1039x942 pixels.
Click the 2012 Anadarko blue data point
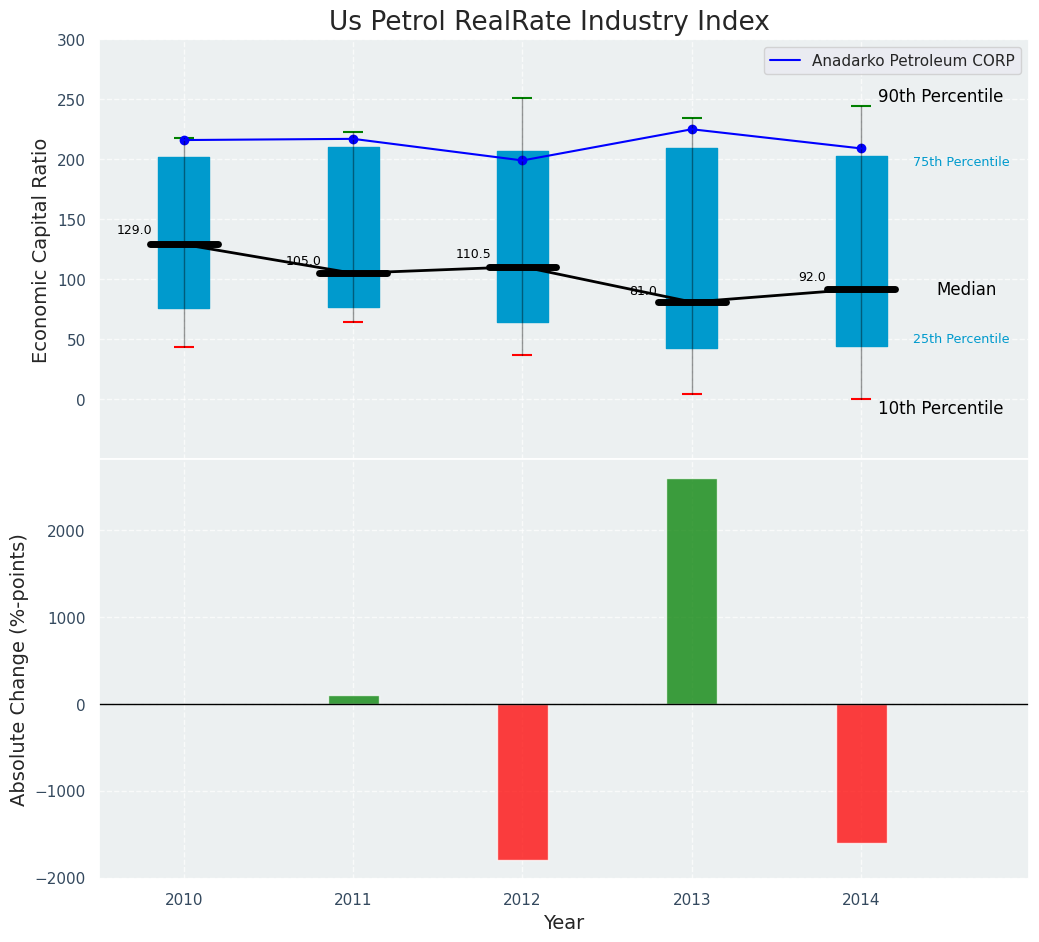pos(522,160)
